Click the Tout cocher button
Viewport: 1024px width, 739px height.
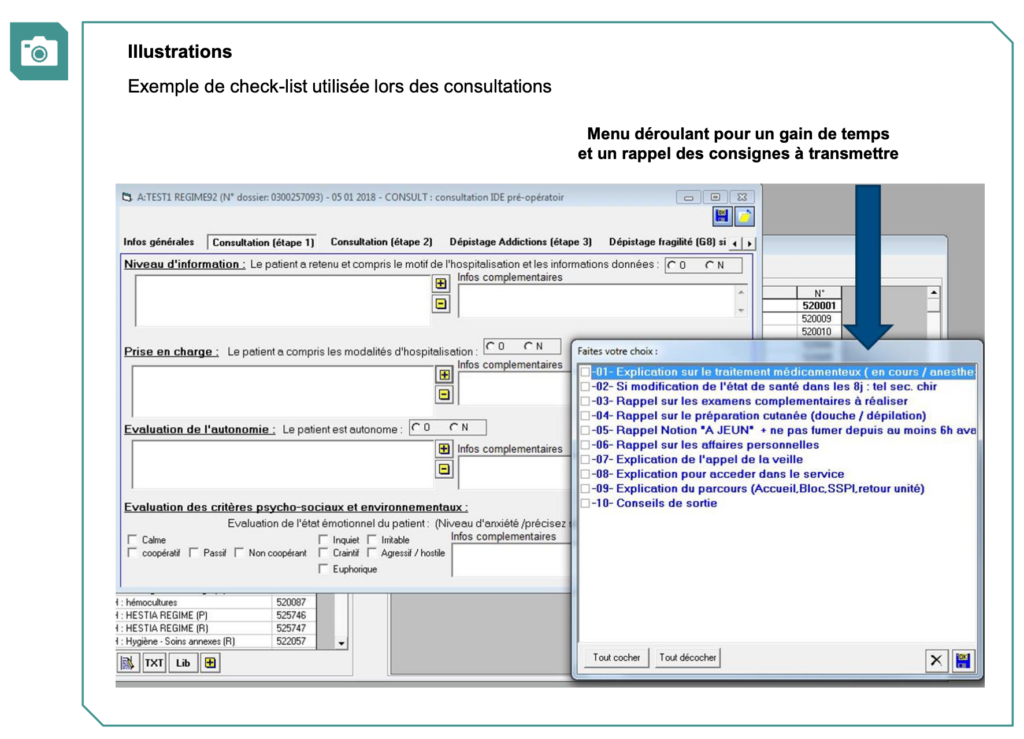click(616, 657)
